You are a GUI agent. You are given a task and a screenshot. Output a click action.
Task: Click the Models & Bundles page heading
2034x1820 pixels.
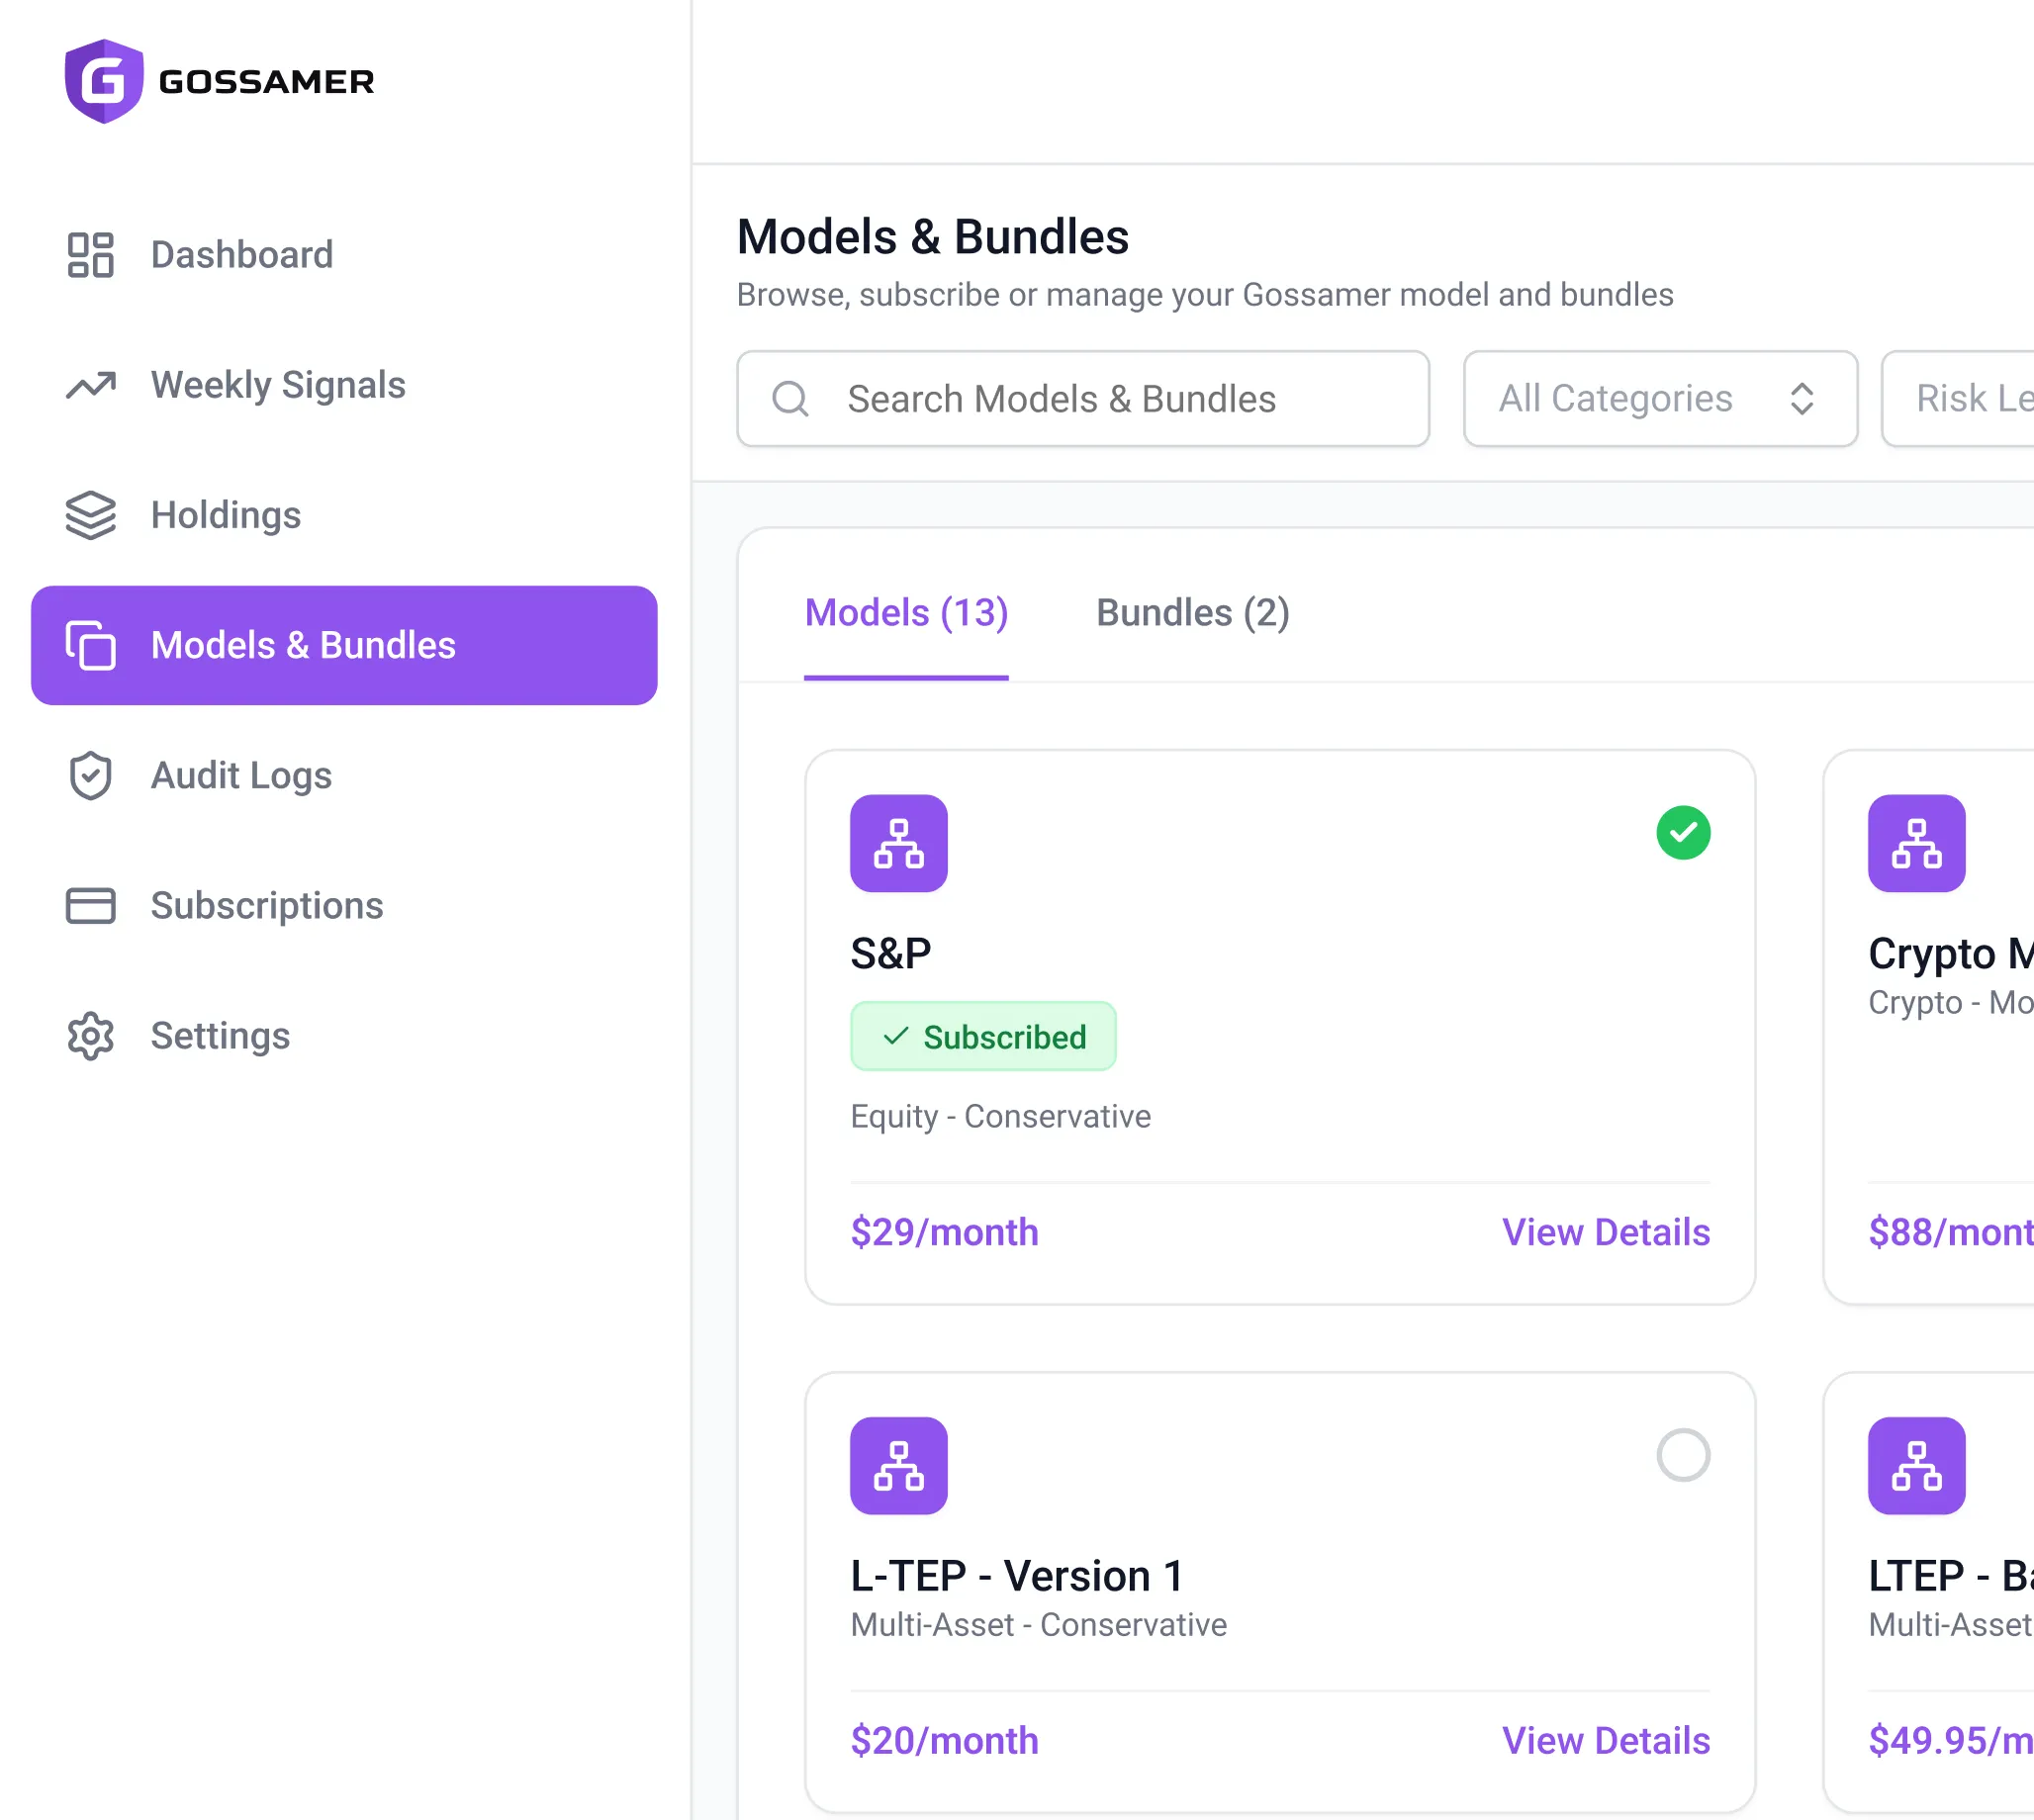click(932, 237)
